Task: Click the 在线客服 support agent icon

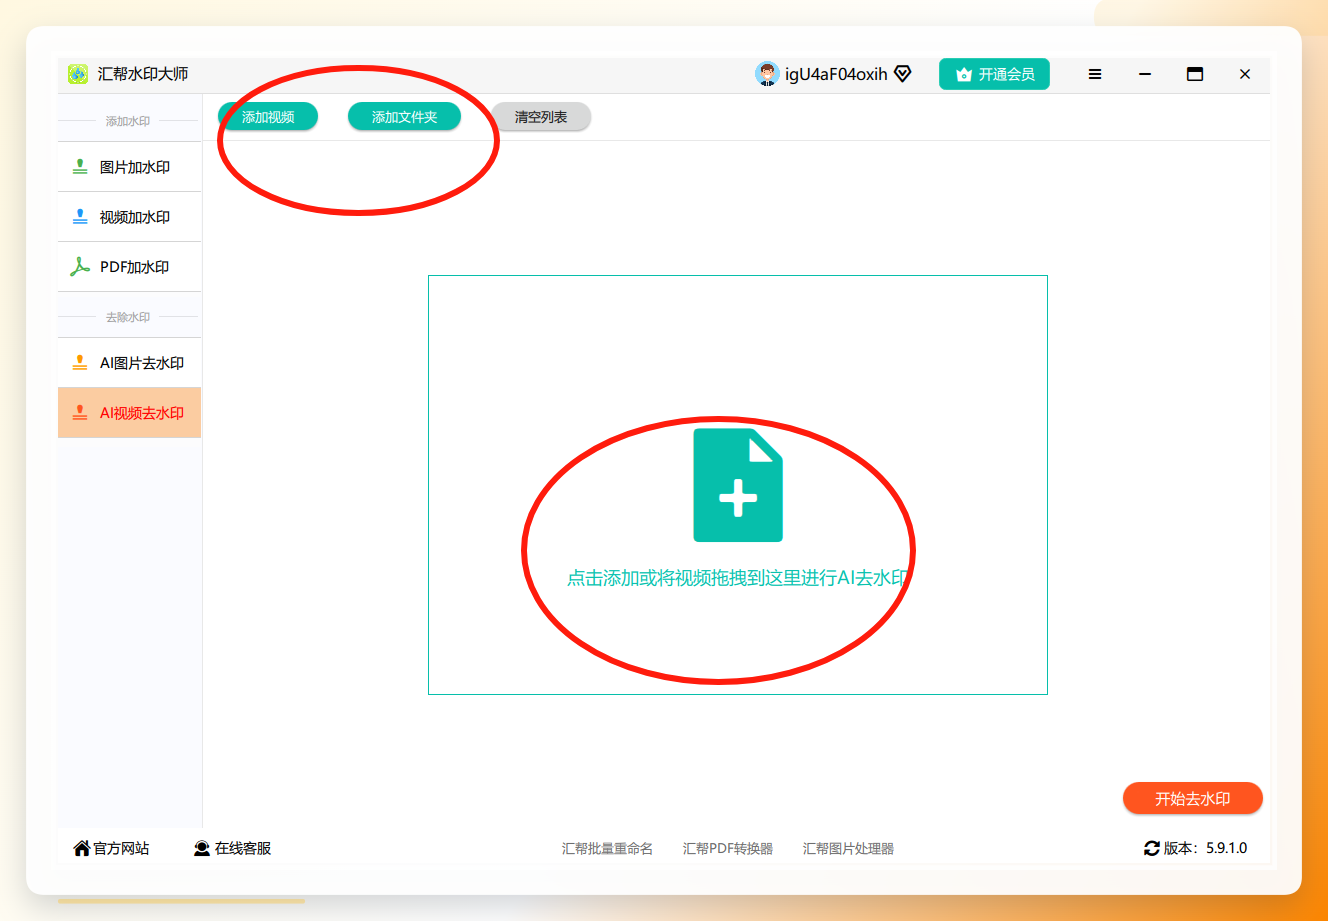Action: pos(202,848)
